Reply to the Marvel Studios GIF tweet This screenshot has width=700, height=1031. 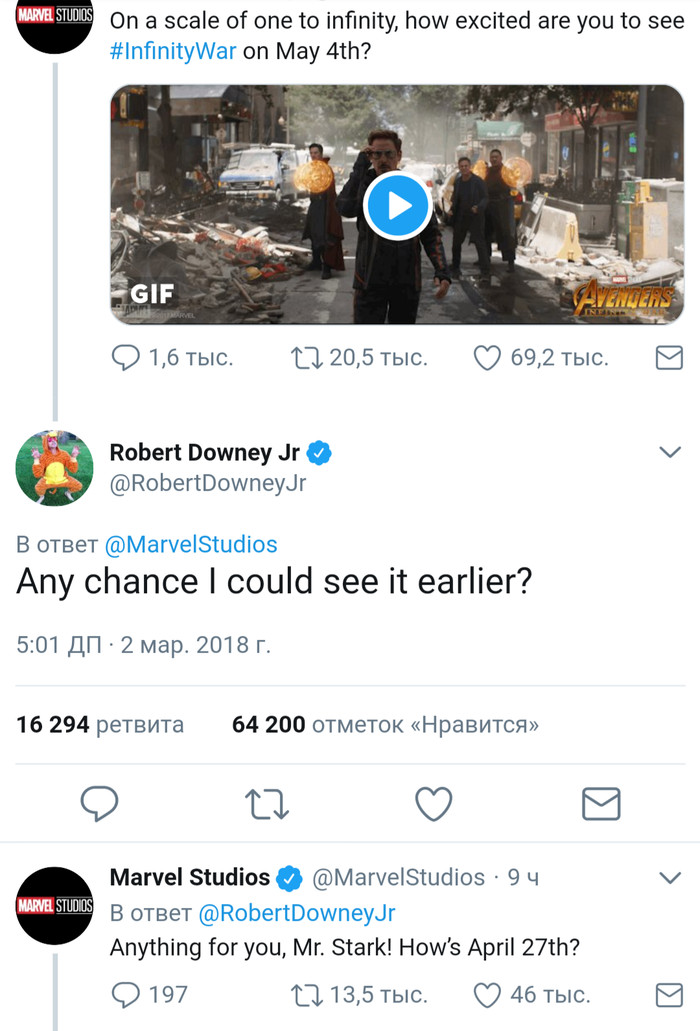coord(125,357)
